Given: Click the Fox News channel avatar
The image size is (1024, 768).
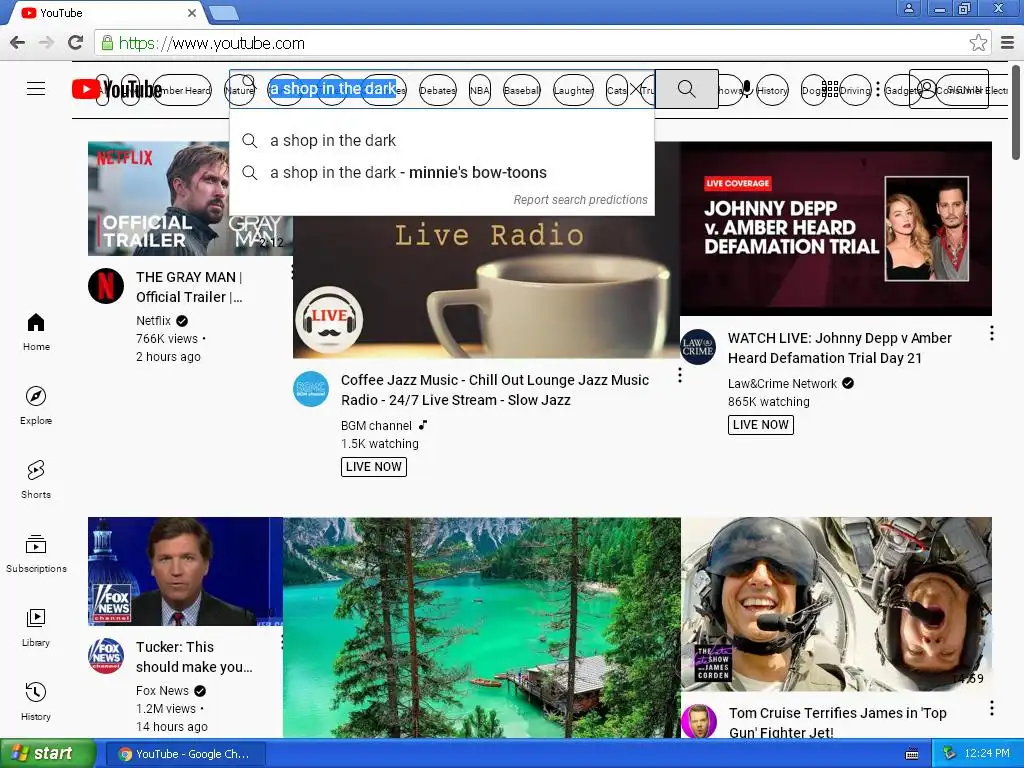Looking at the screenshot, I should pyautogui.click(x=106, y=656).
